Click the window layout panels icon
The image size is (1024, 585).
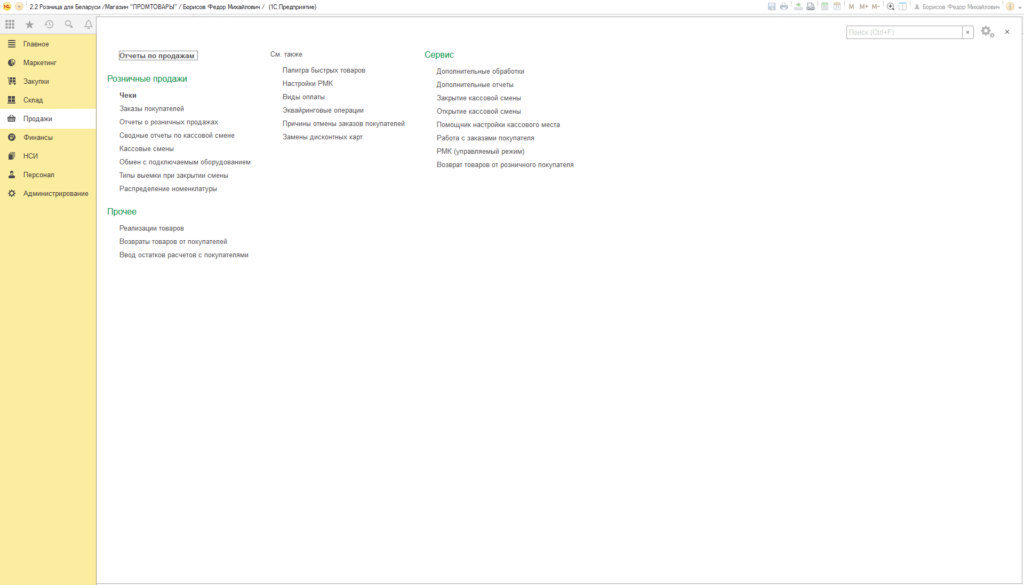pyautogui.click(x=903, y=7)
